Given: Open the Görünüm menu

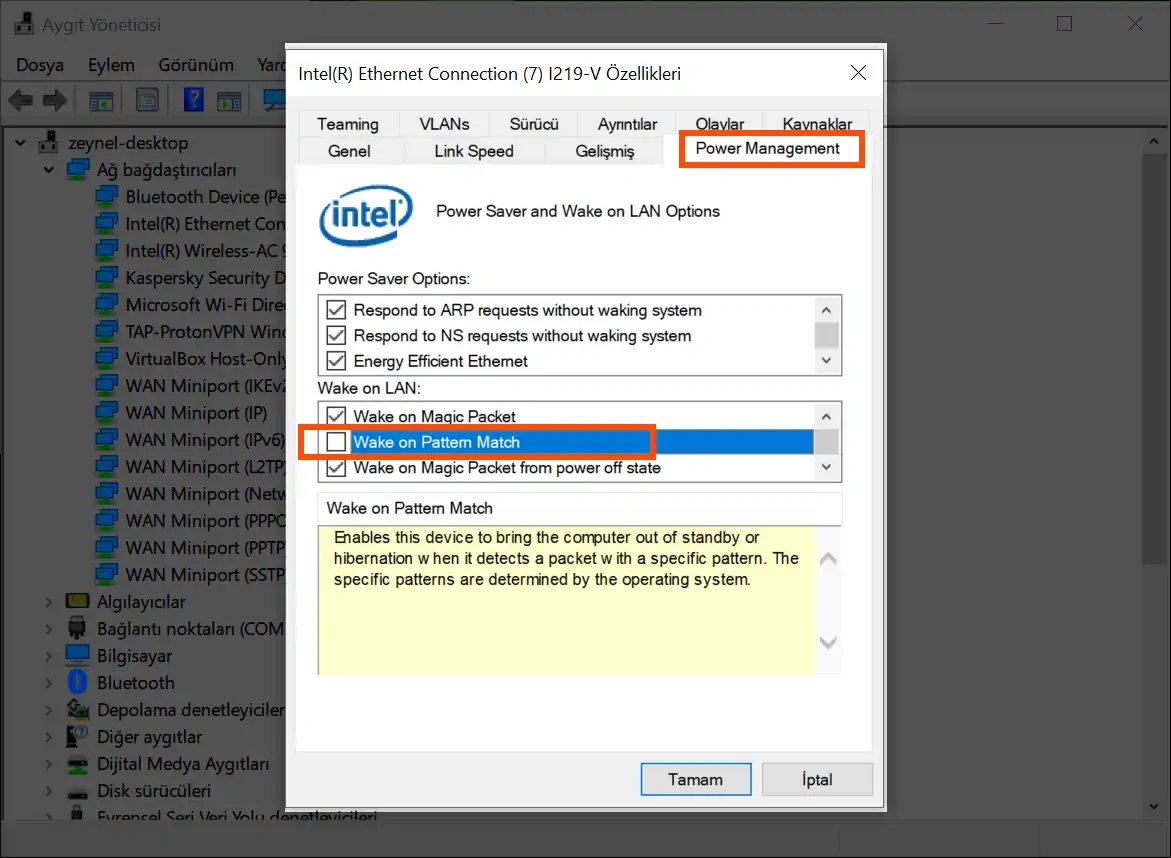Looking at the screenshot, I should [x=196, y=65].
